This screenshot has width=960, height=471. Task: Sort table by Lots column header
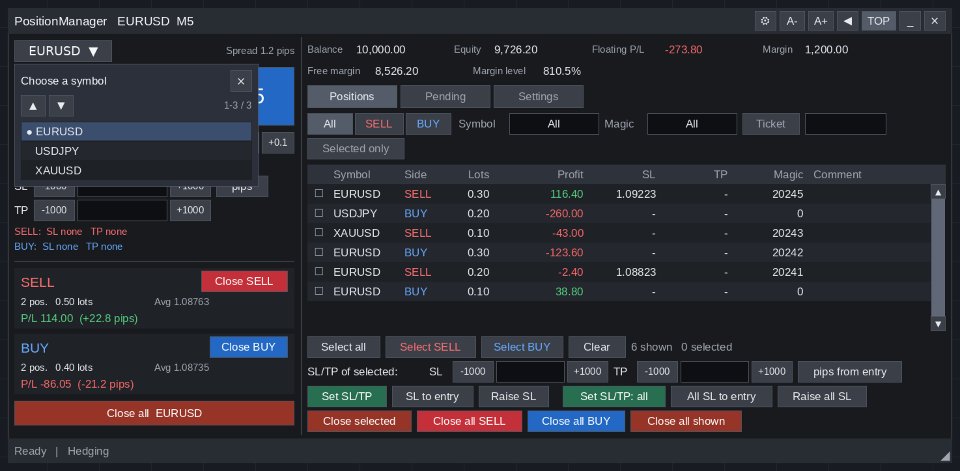478,175
